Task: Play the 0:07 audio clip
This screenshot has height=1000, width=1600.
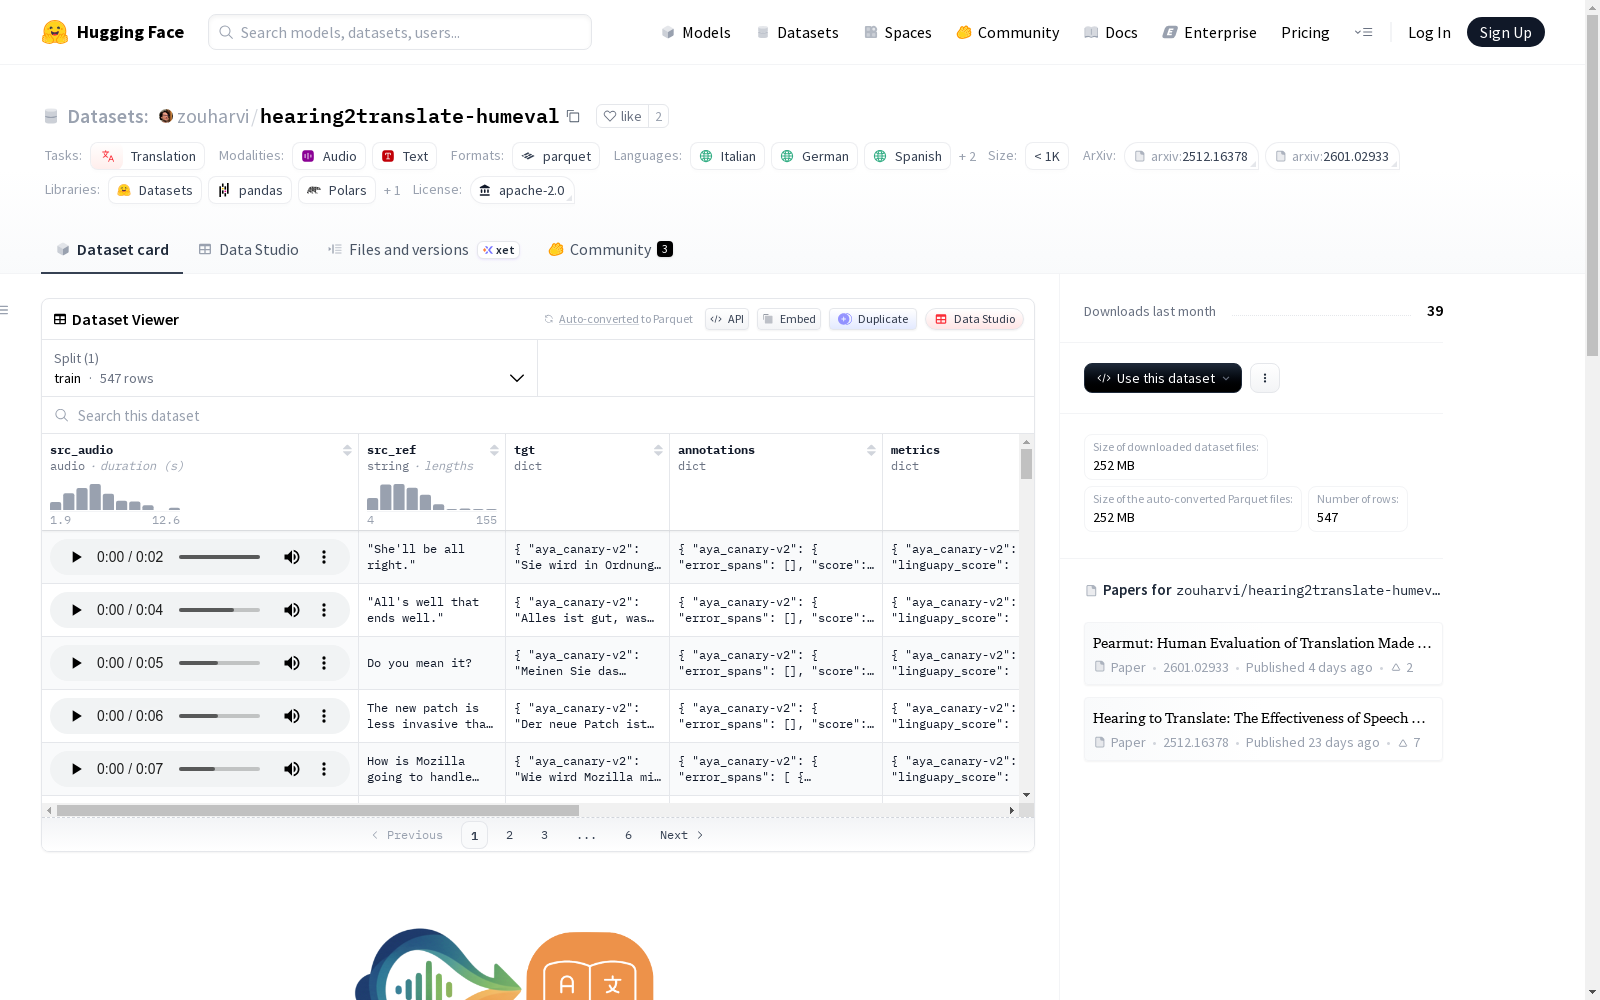Action: click(76, 769)
